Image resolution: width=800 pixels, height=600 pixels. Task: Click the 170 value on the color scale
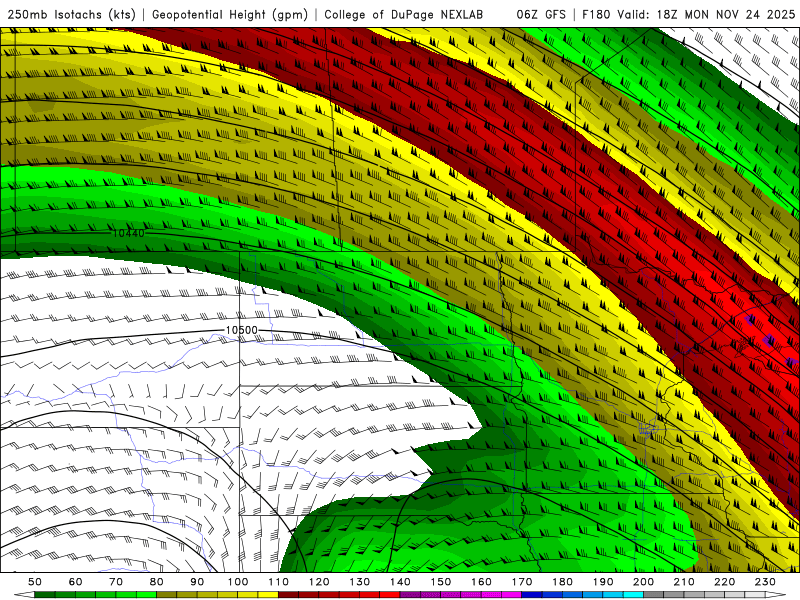pyautogui.click(x=521, y=582)
